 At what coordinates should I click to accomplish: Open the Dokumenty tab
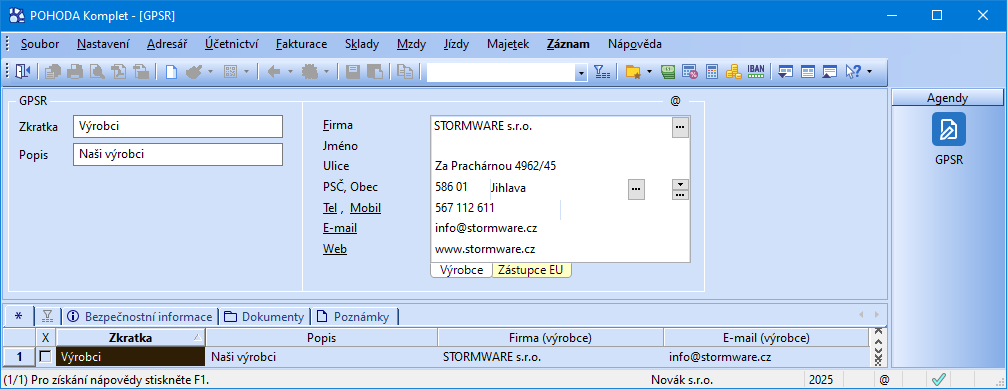pyautogui.click(x=265, y=316)
